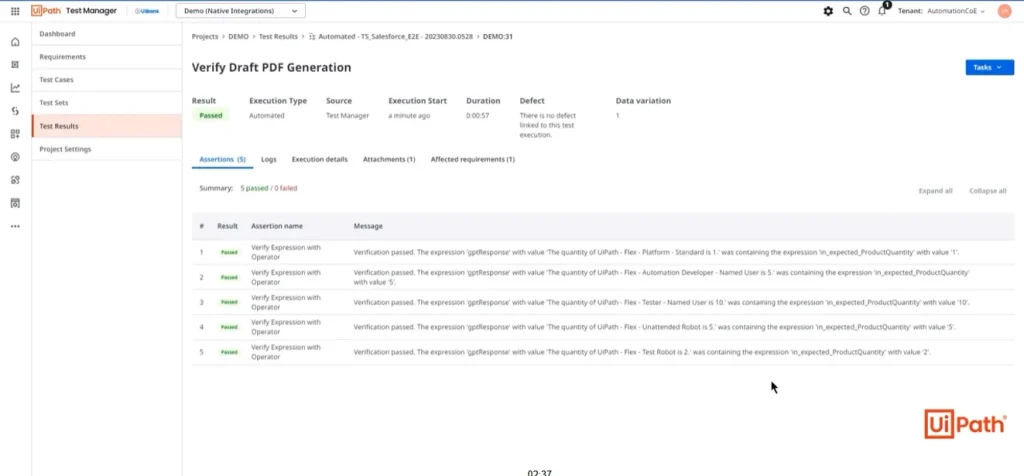Viewport: 1024px width, 476px height.
Task: Click the Projects breadcrumb link
Action: (x=205, y=37)
